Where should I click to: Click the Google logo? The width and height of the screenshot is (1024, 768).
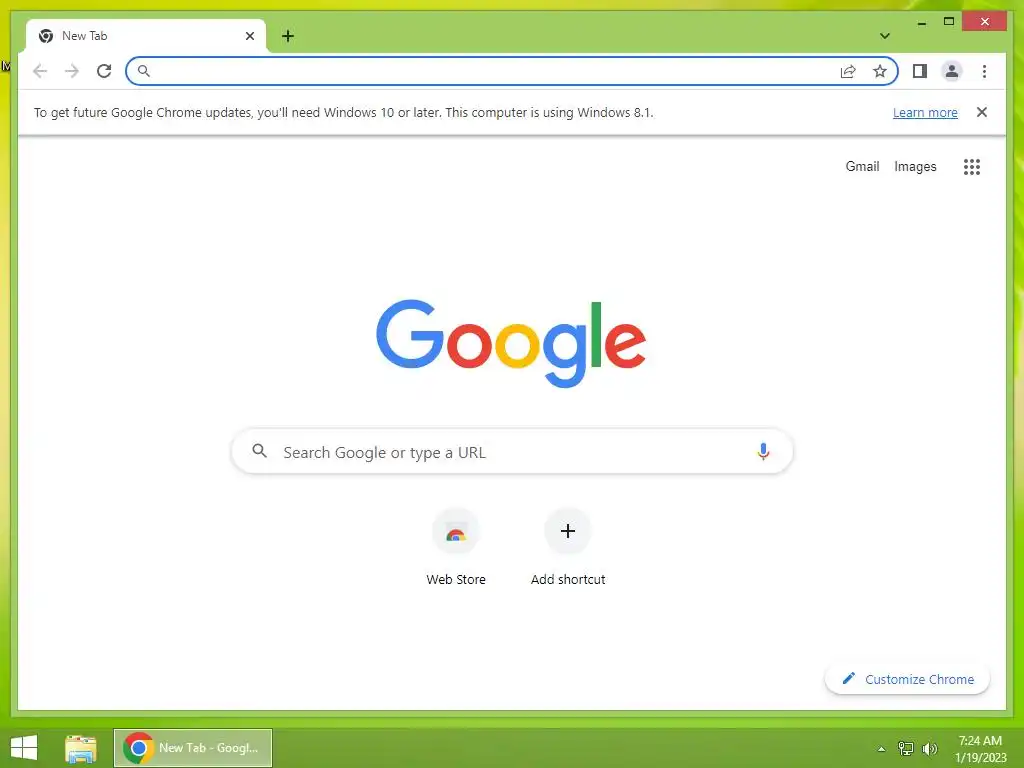[x=511, y=344]
